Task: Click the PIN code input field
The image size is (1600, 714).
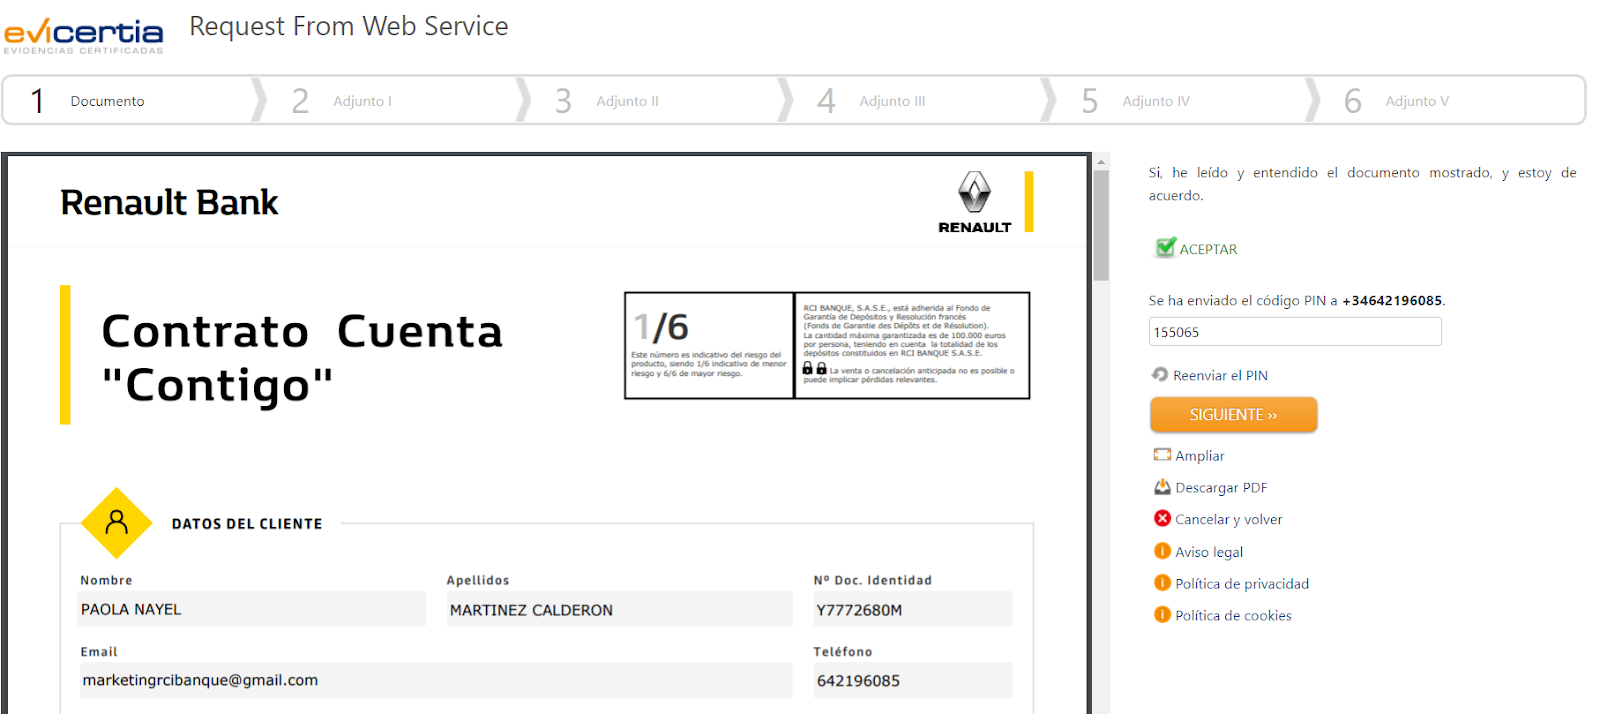Action: pyautogui.click(x=1295, y=331)
